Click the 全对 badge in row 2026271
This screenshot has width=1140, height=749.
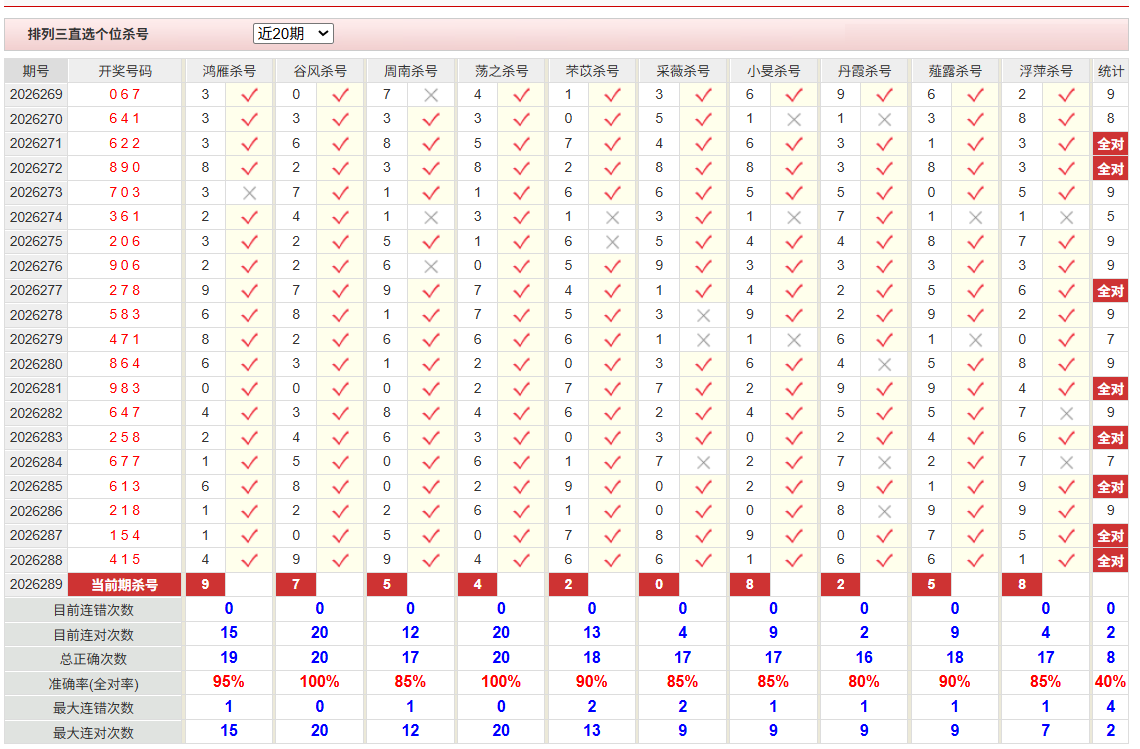click(1110, 144)
